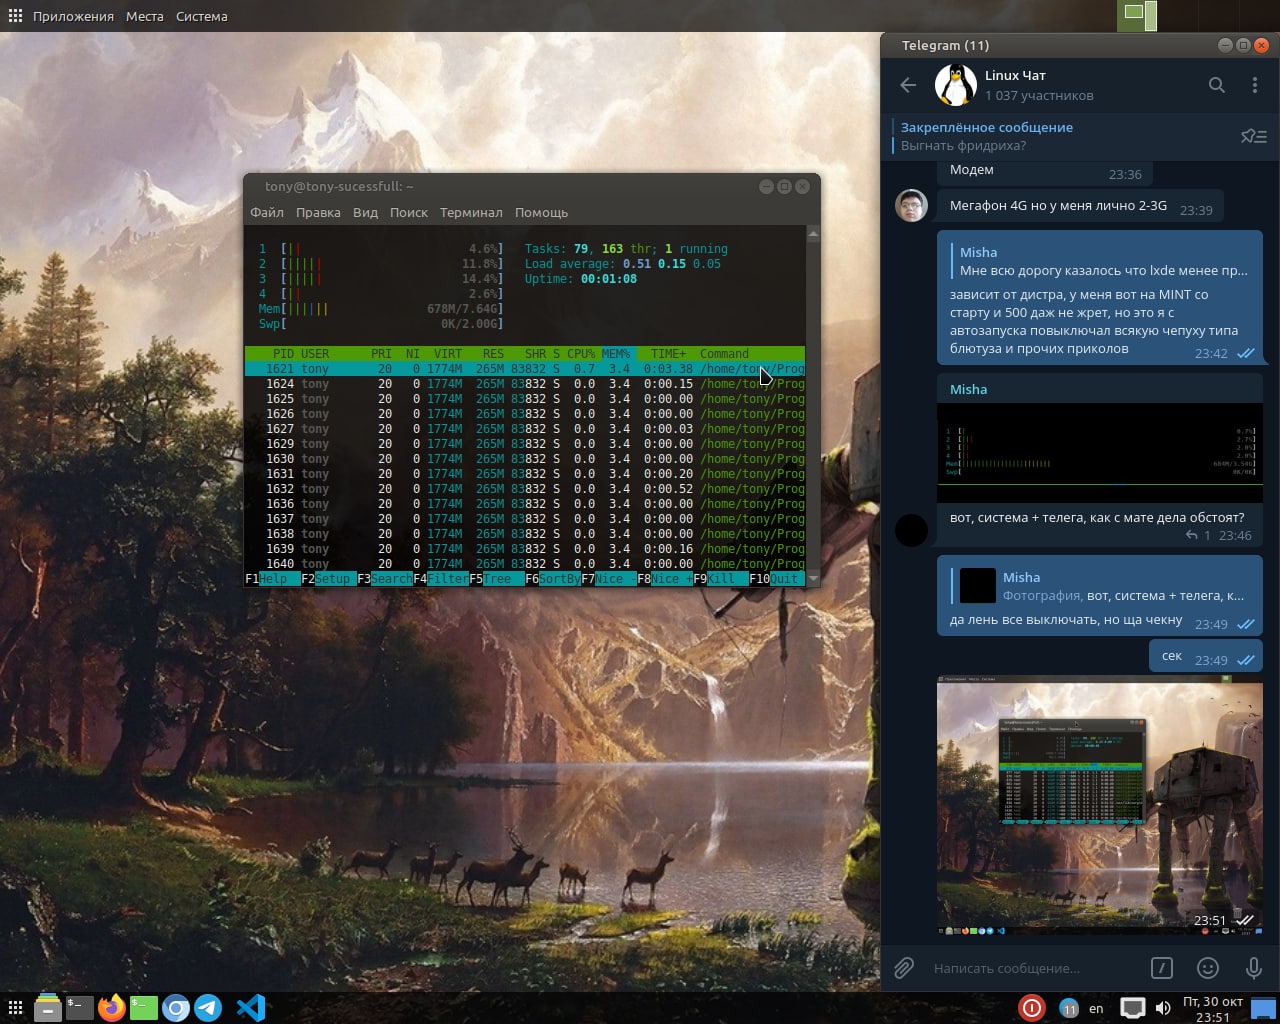Launch Chromium from the bottom panel
The height and width of the screenshot is (1024, 1280).
pyautogui.click(x=176, y=1008)
